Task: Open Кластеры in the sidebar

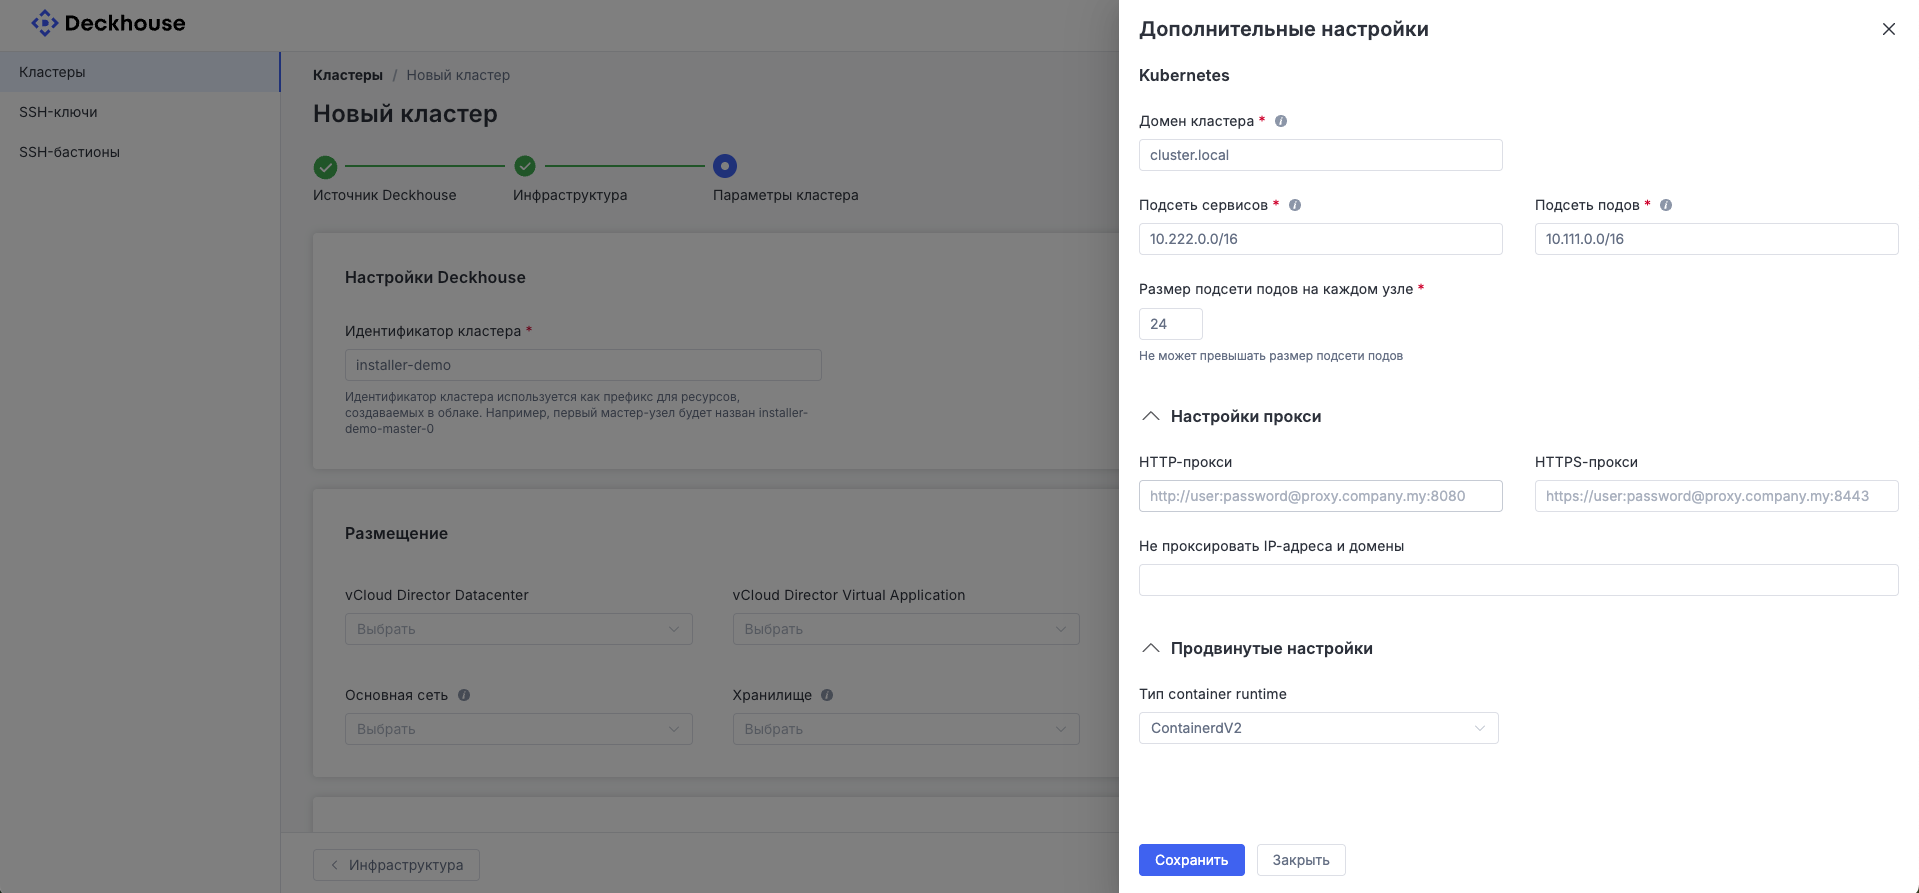Action: (139, 72)
